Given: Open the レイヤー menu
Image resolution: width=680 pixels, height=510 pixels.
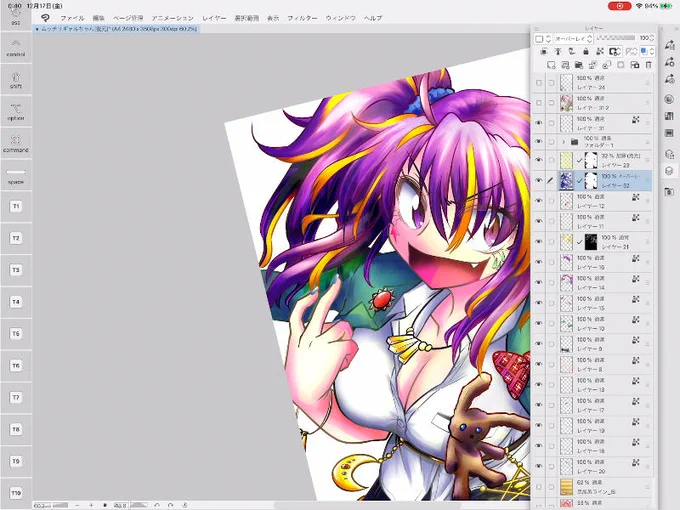Looking at the screenshot, I should [214, 18].
